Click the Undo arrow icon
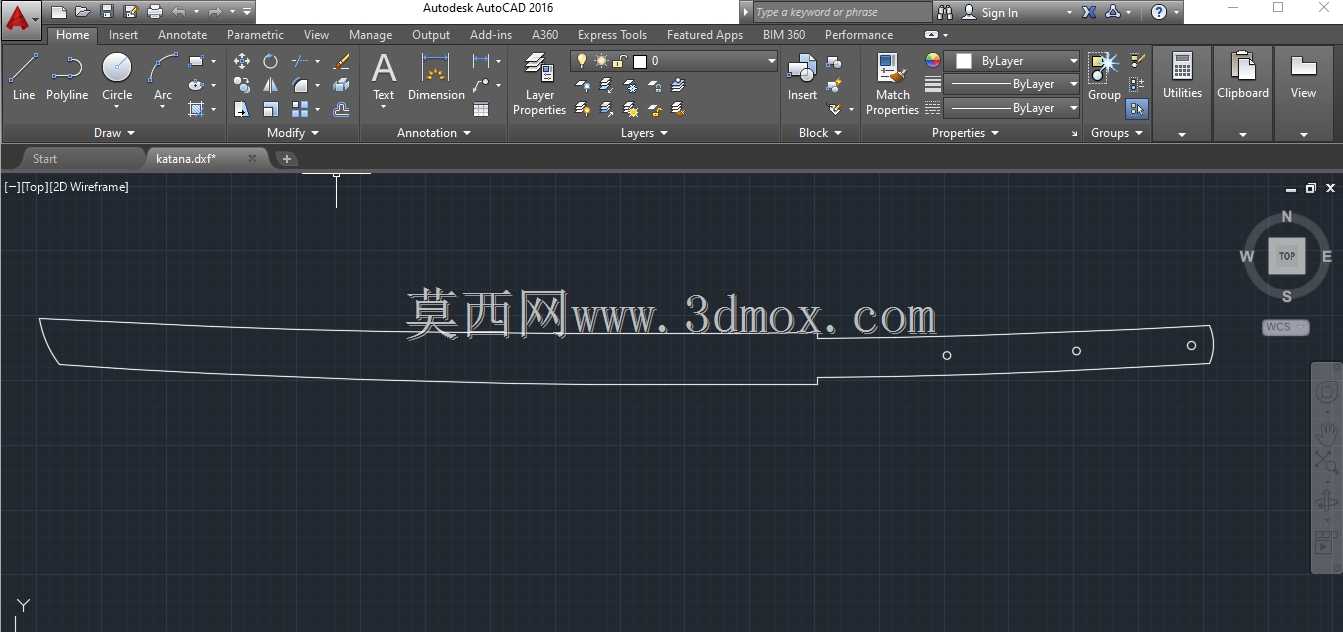1343x632 pixels. click(x=179, y=12)
